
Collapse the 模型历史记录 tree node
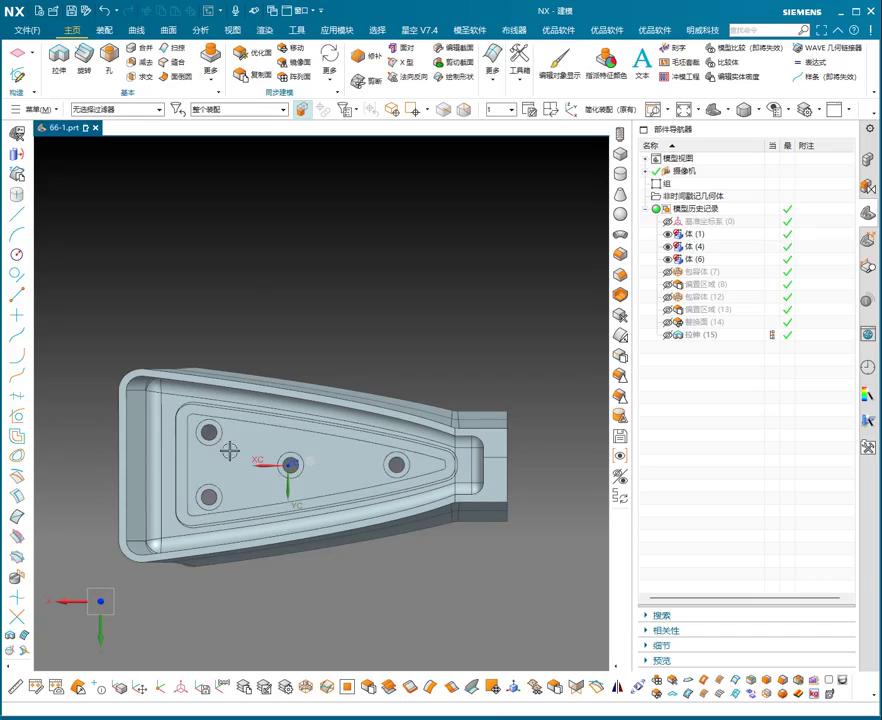[645, 209]
